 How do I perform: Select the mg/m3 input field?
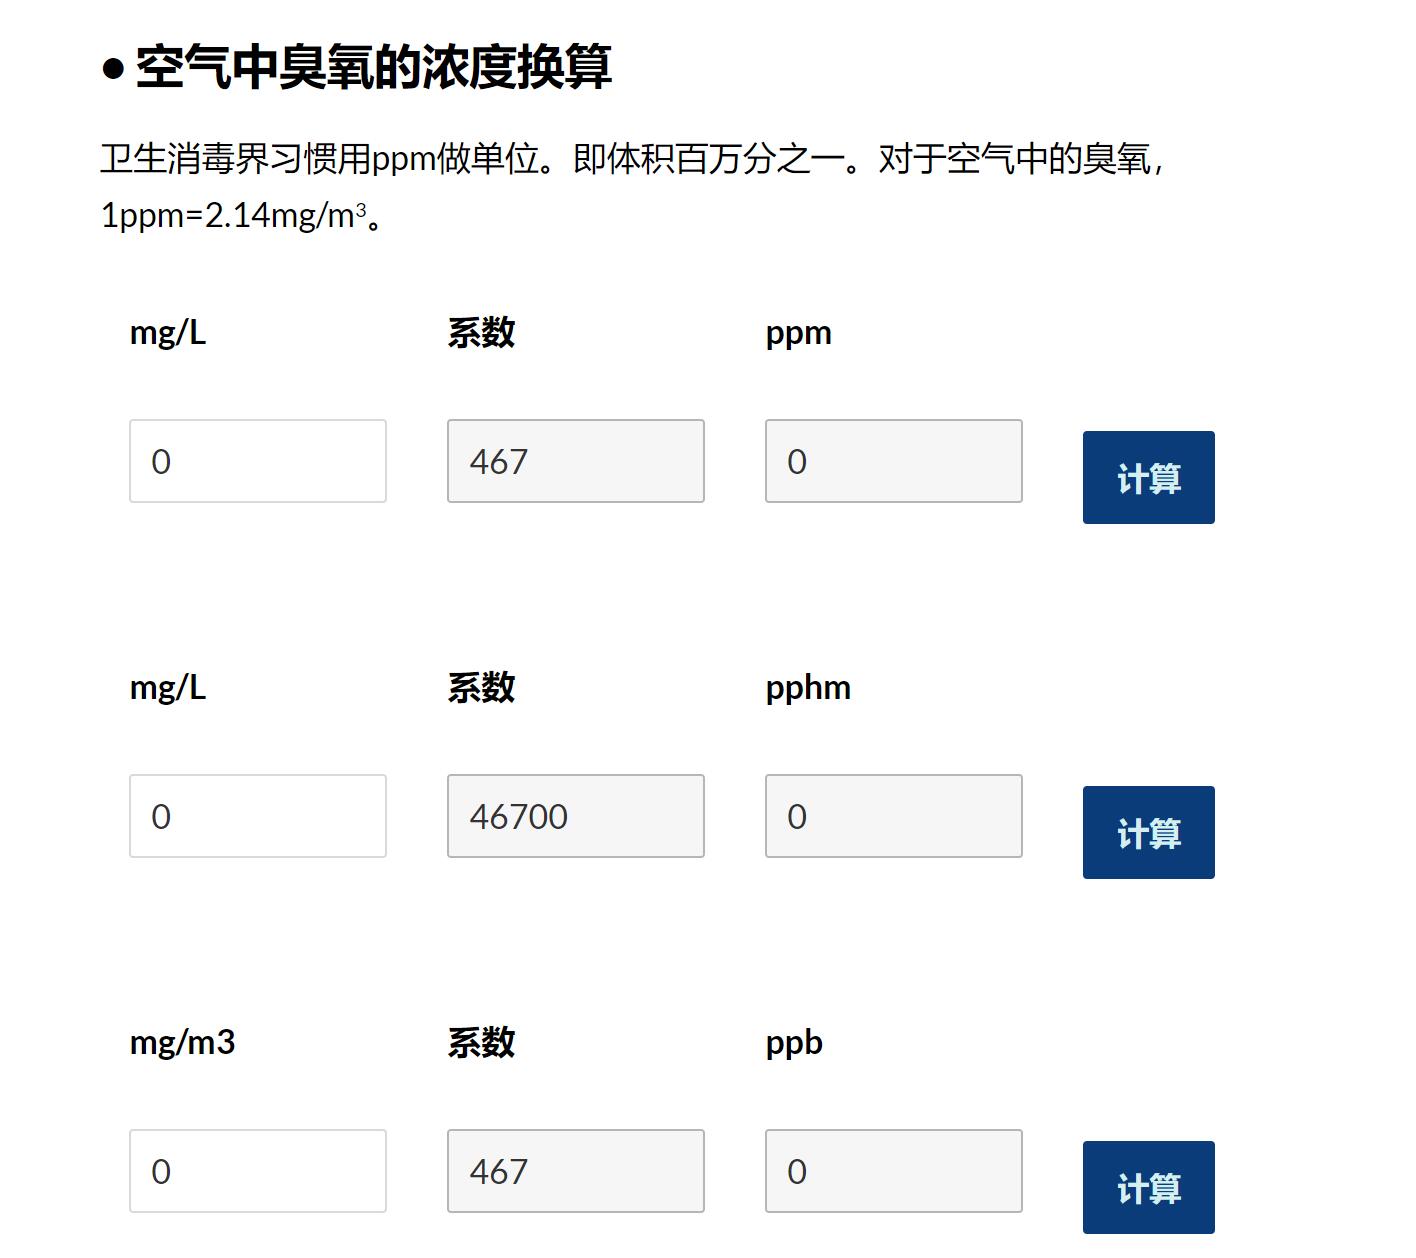point(257,1170)
